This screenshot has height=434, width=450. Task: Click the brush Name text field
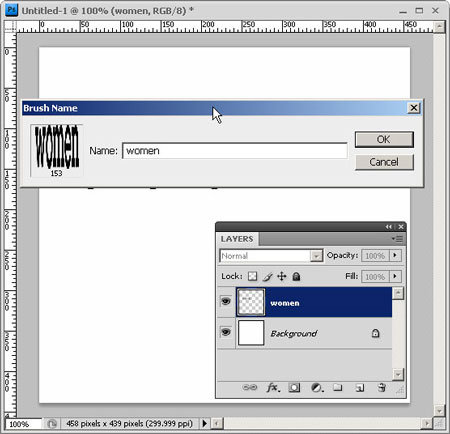click(235, 151)
